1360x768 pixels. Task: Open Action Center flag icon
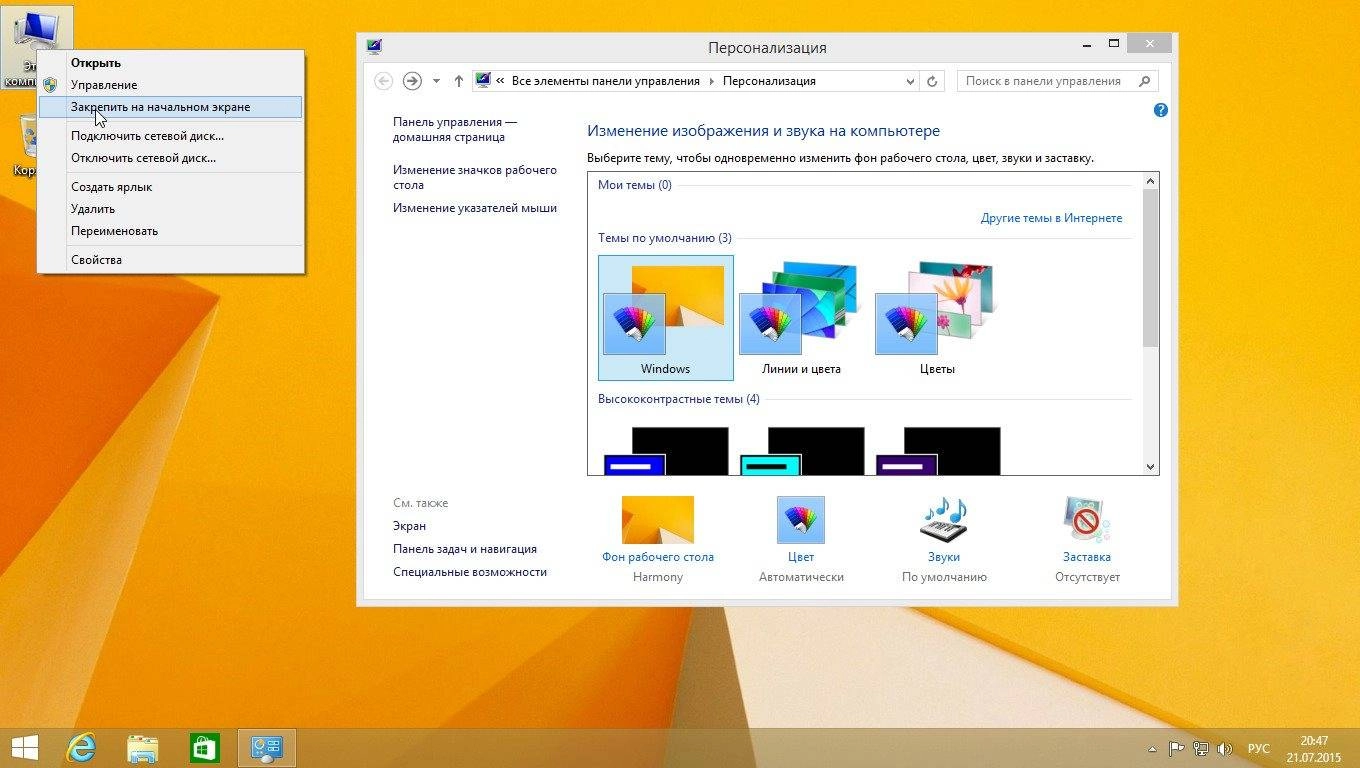coord(1176,748)
